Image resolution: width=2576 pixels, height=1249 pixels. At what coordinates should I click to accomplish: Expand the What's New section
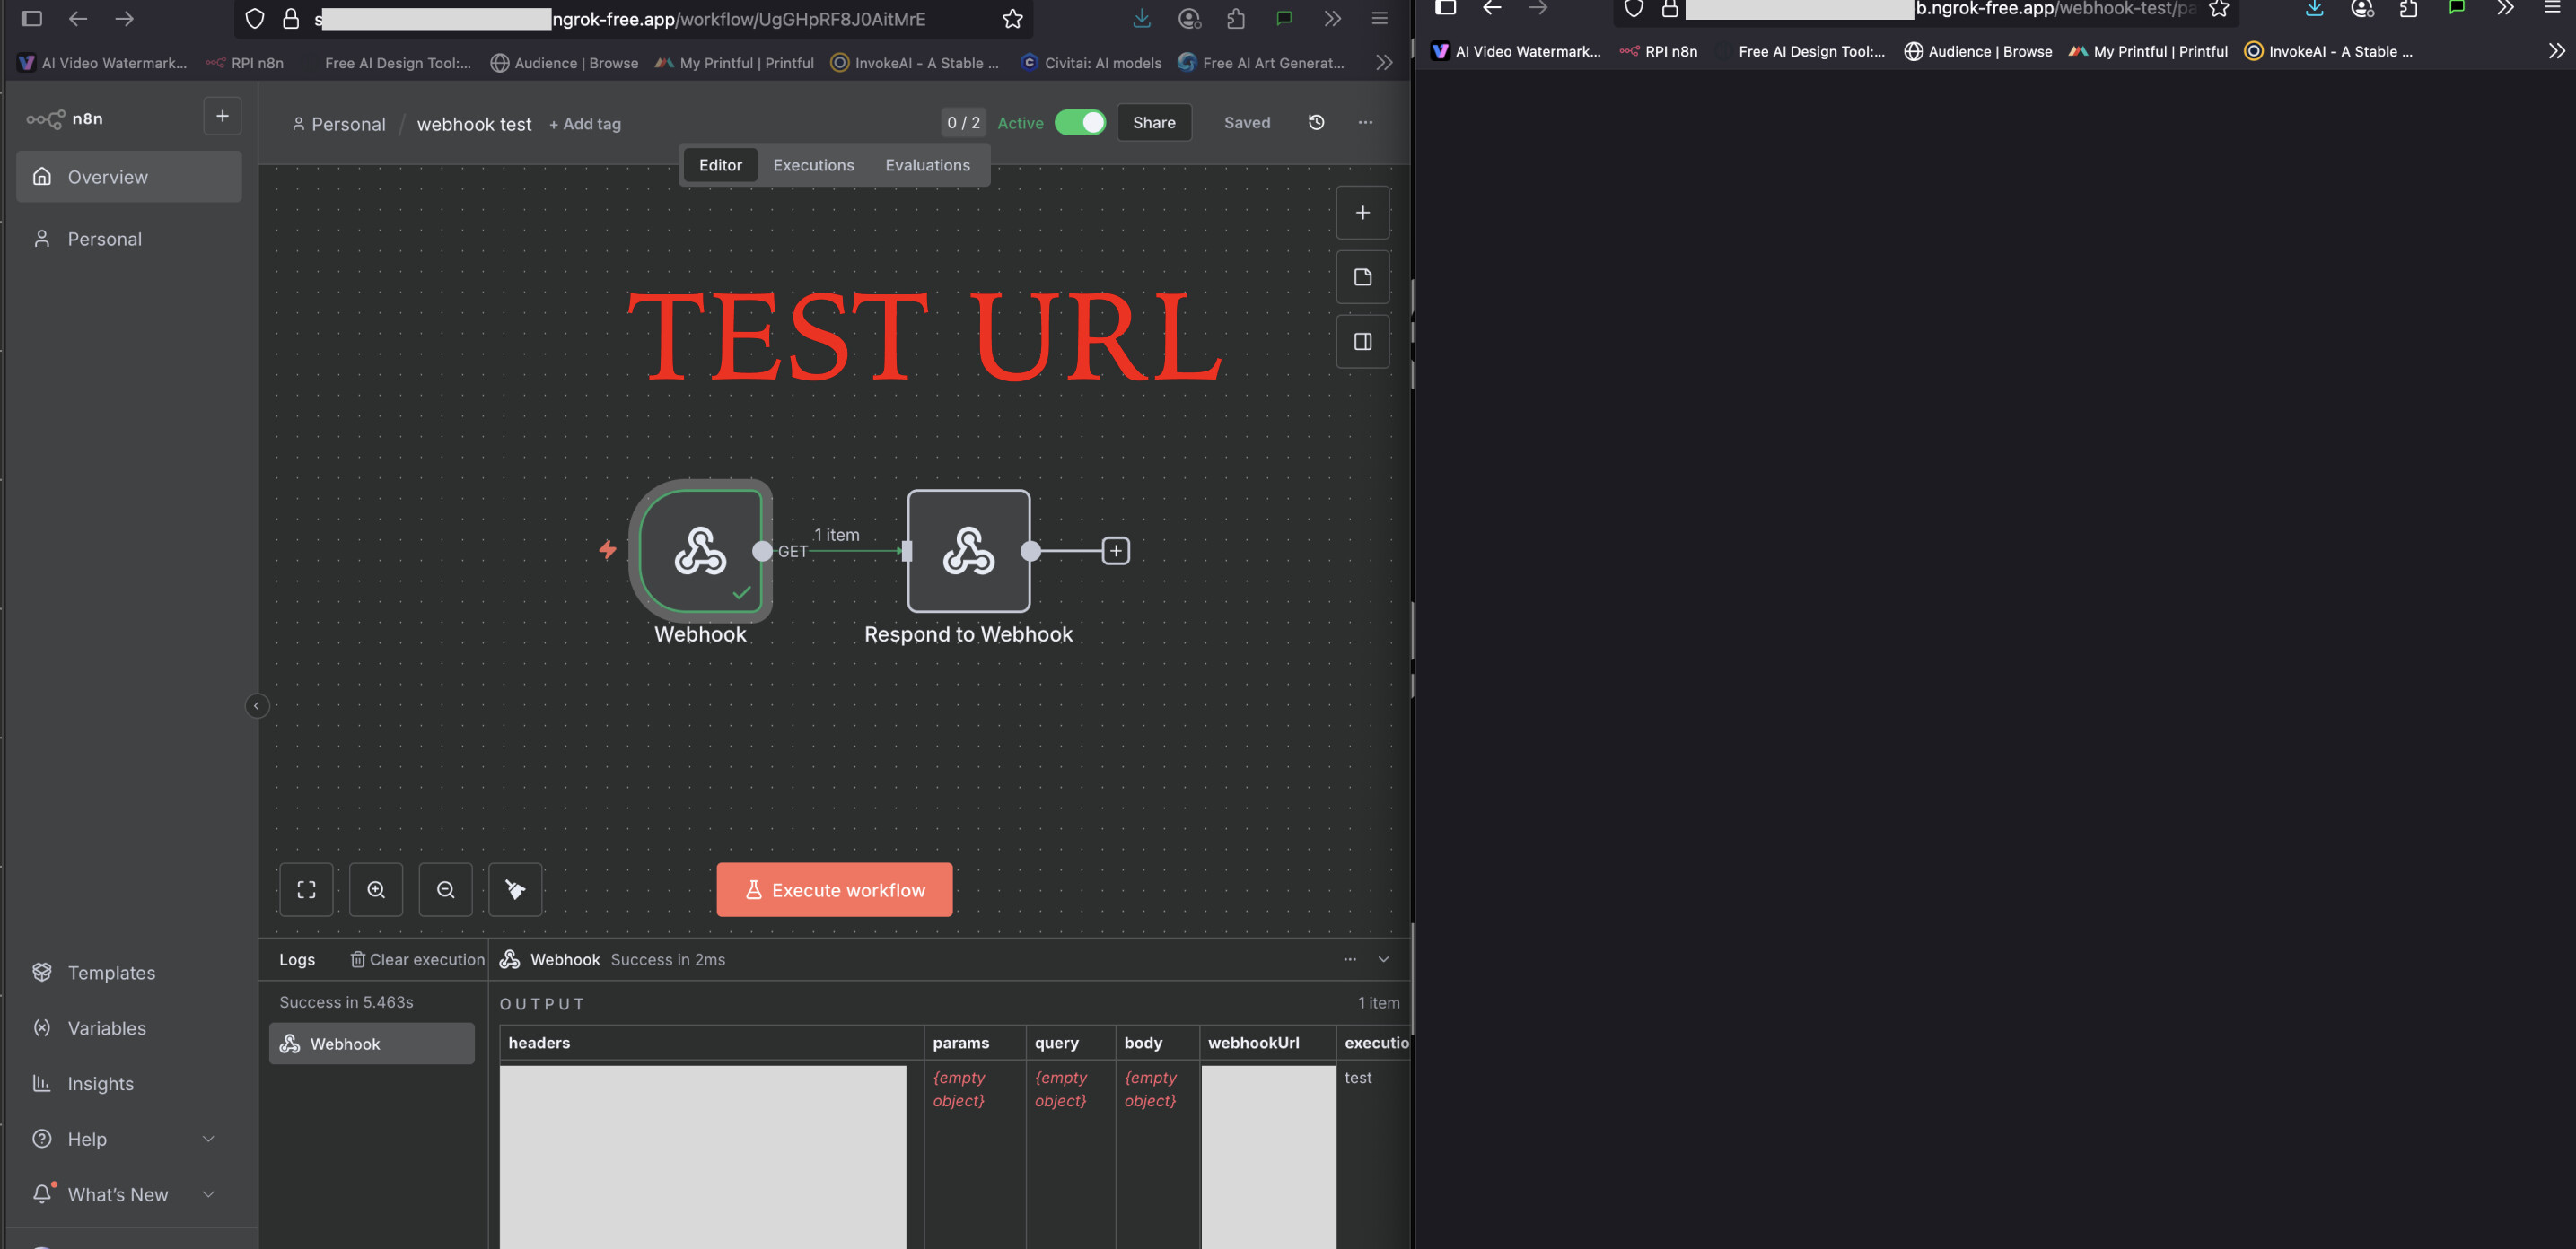coord(208,1194)
